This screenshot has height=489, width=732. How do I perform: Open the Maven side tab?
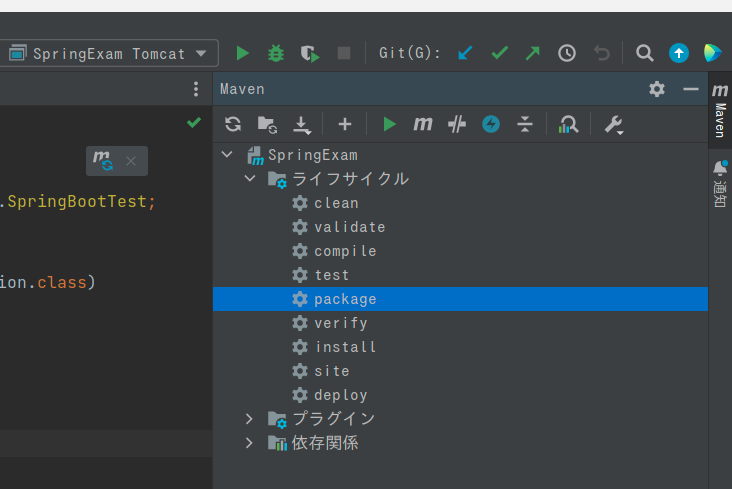point(719,112)
